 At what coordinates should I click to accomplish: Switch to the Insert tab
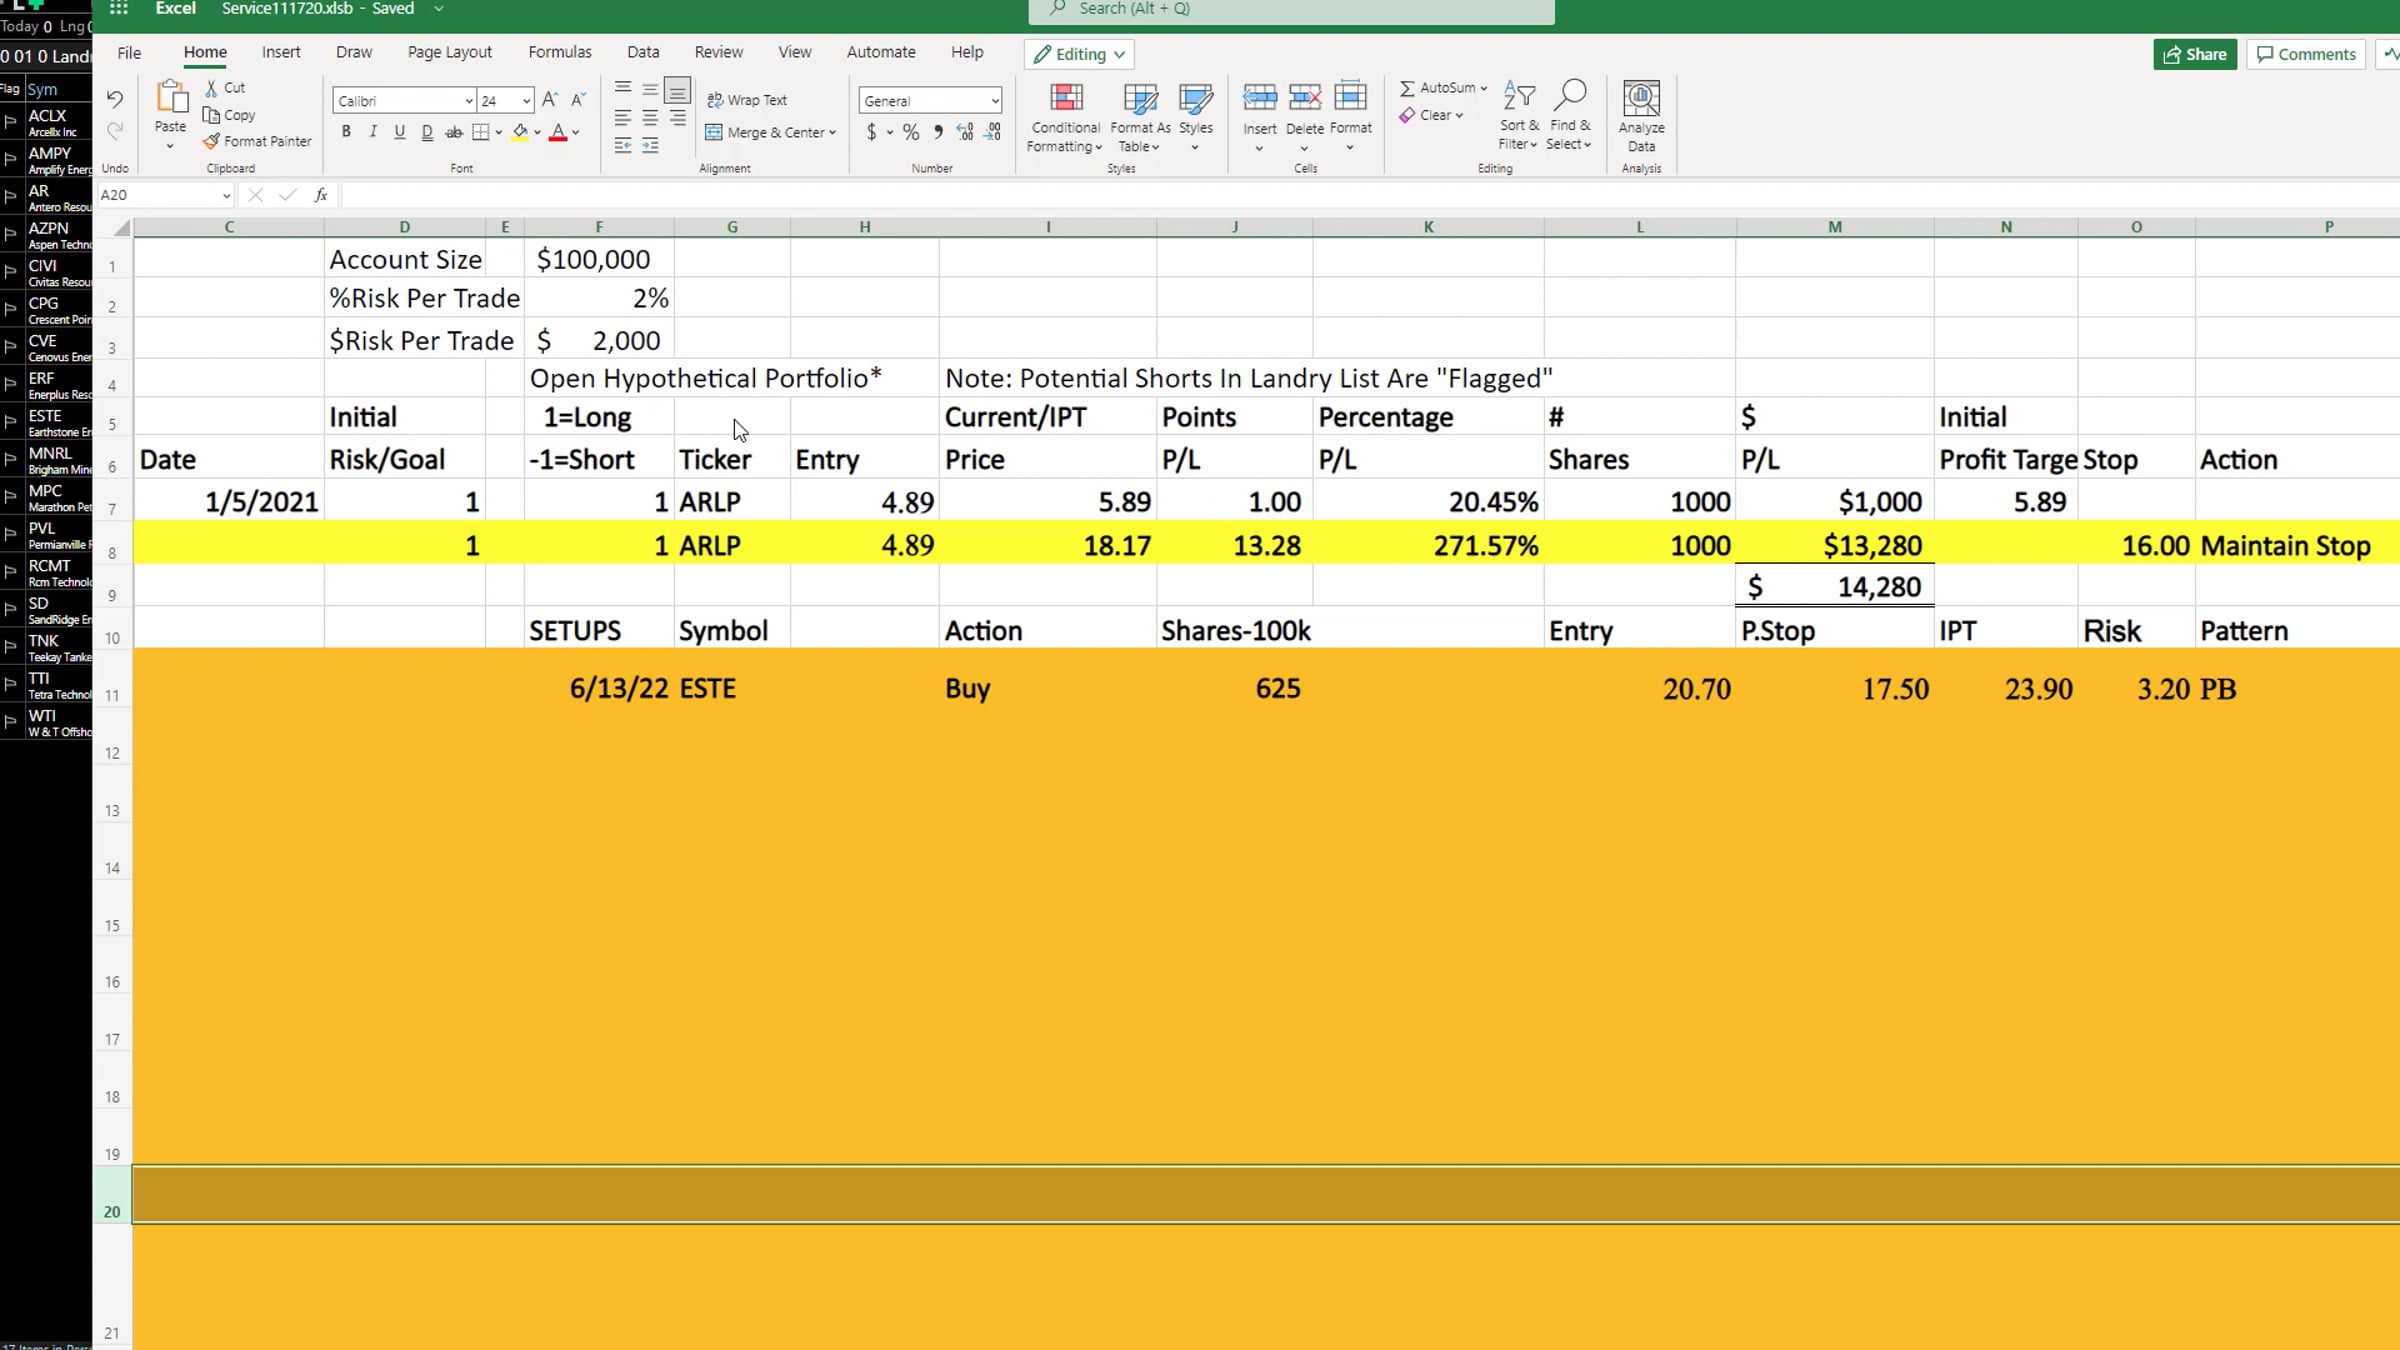281,52
